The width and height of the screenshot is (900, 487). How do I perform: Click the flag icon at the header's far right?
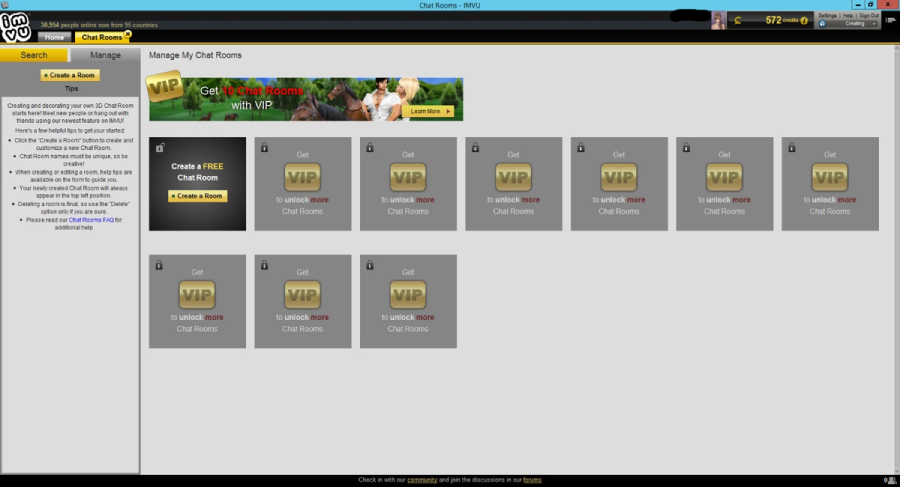coord(891,20)
